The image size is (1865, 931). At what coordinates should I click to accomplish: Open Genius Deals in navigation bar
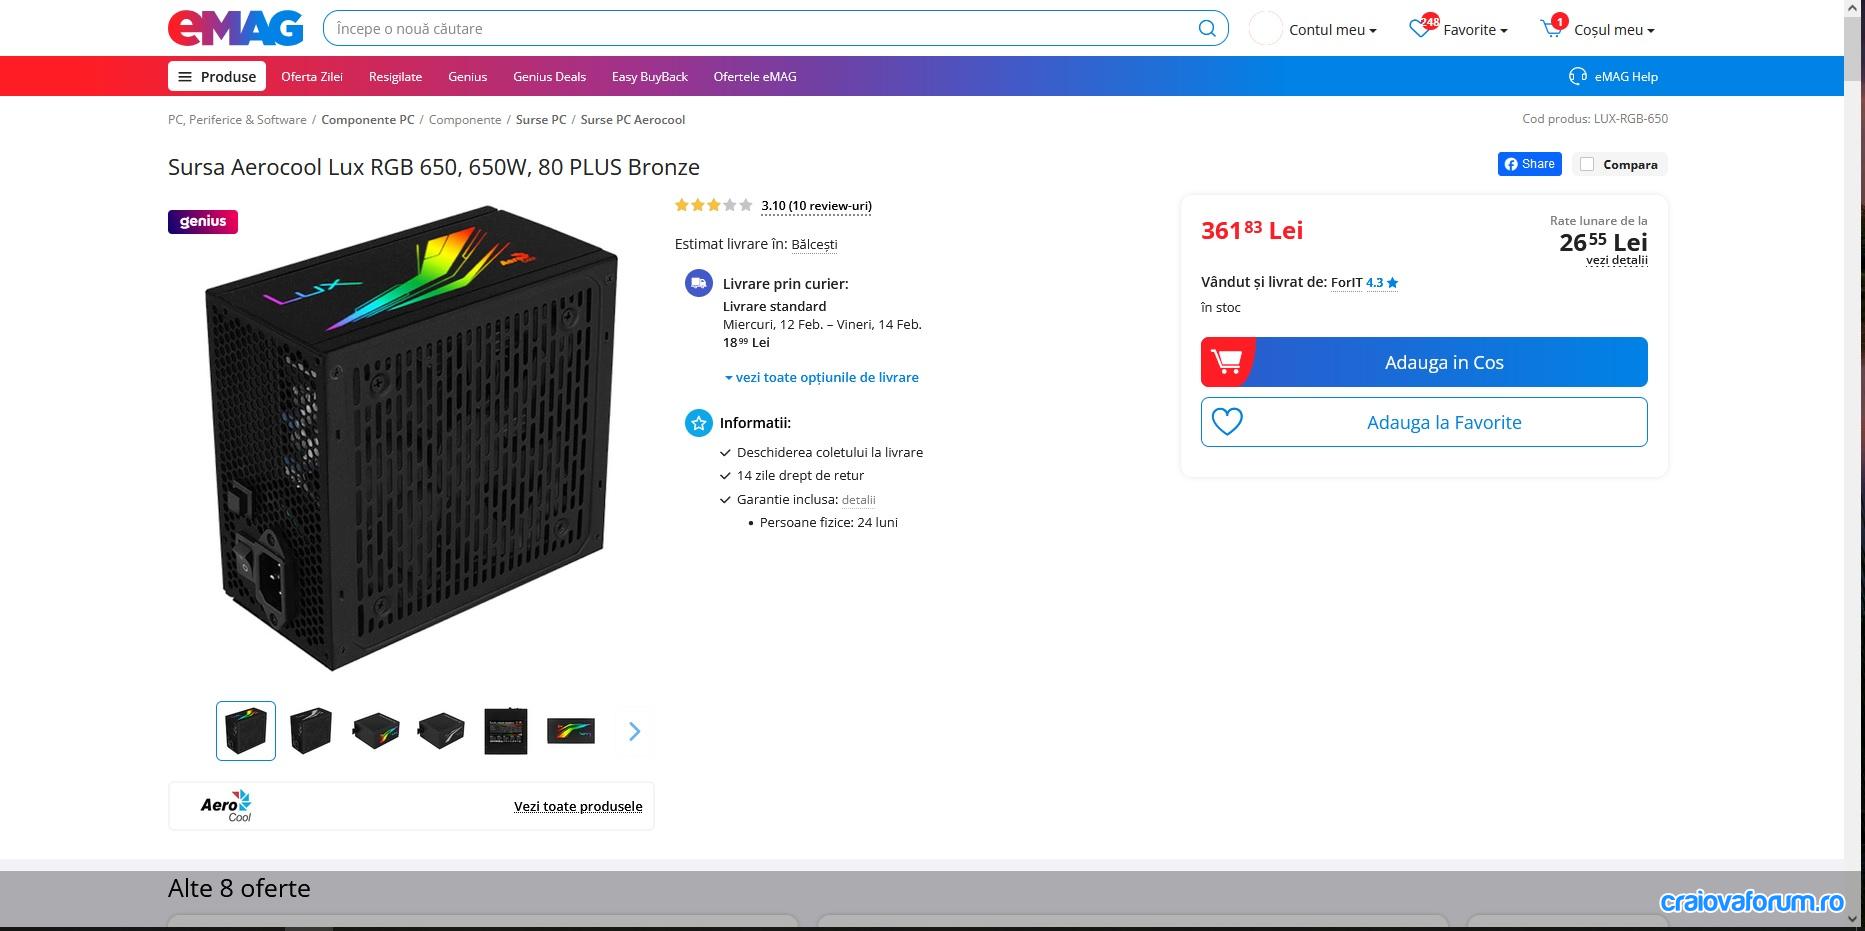(549, 76)
